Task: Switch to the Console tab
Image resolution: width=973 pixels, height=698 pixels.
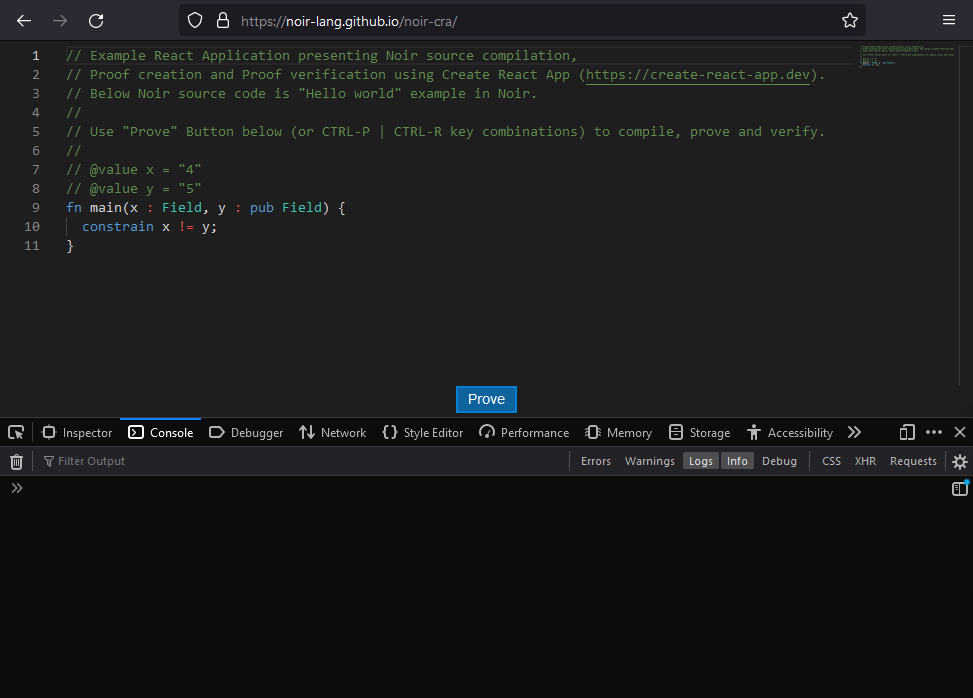Action: tap(161, 432)
